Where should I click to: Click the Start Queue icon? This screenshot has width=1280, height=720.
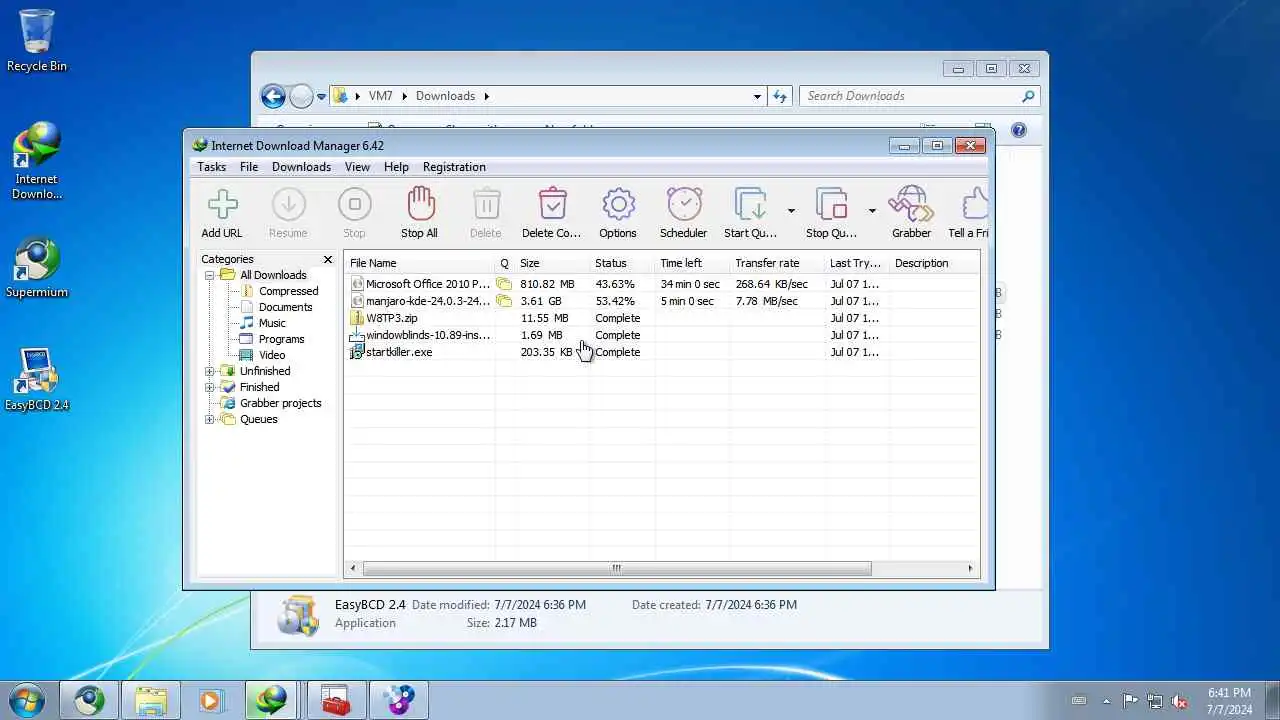point(750,204)
